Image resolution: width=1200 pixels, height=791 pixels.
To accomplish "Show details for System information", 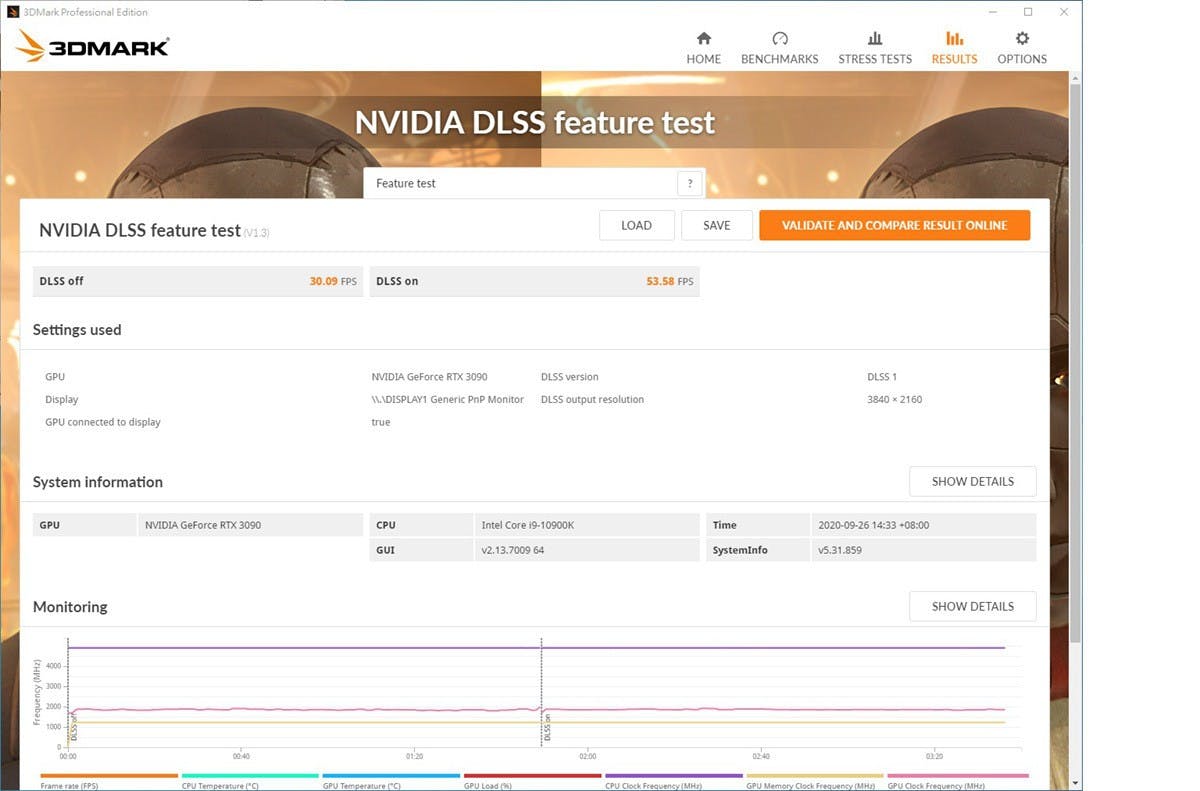I will (973, 481).
